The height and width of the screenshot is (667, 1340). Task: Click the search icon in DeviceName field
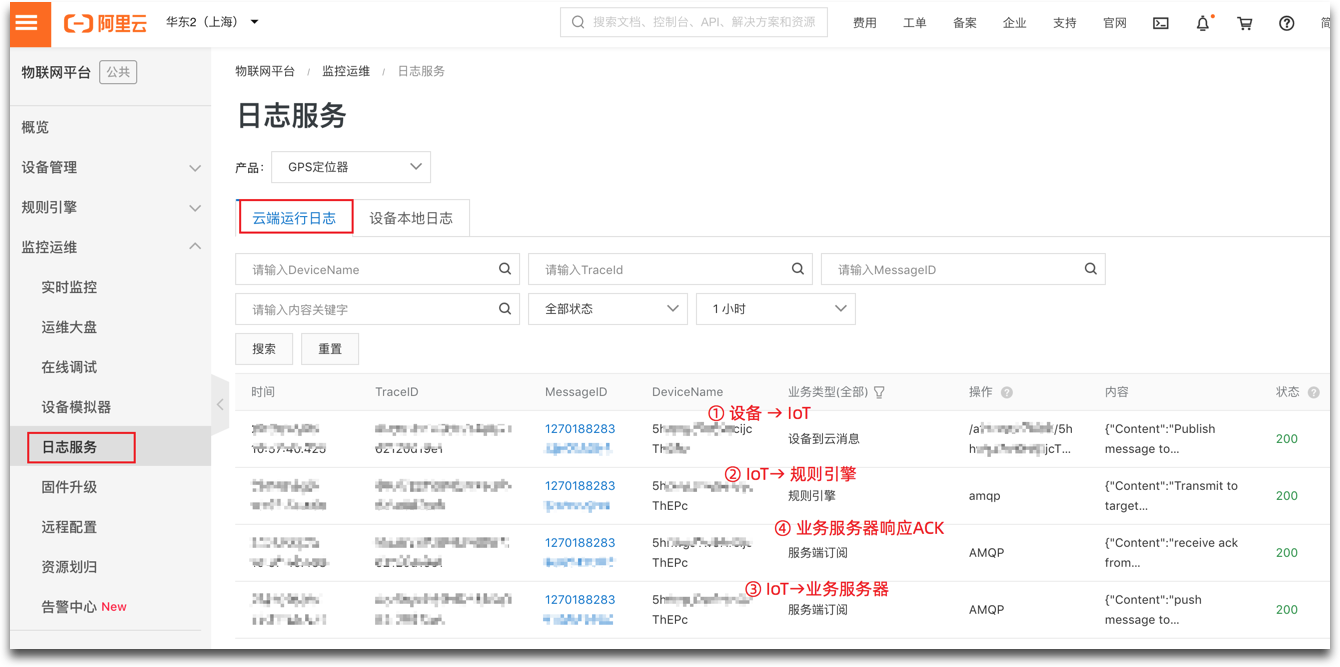point(505,269)
